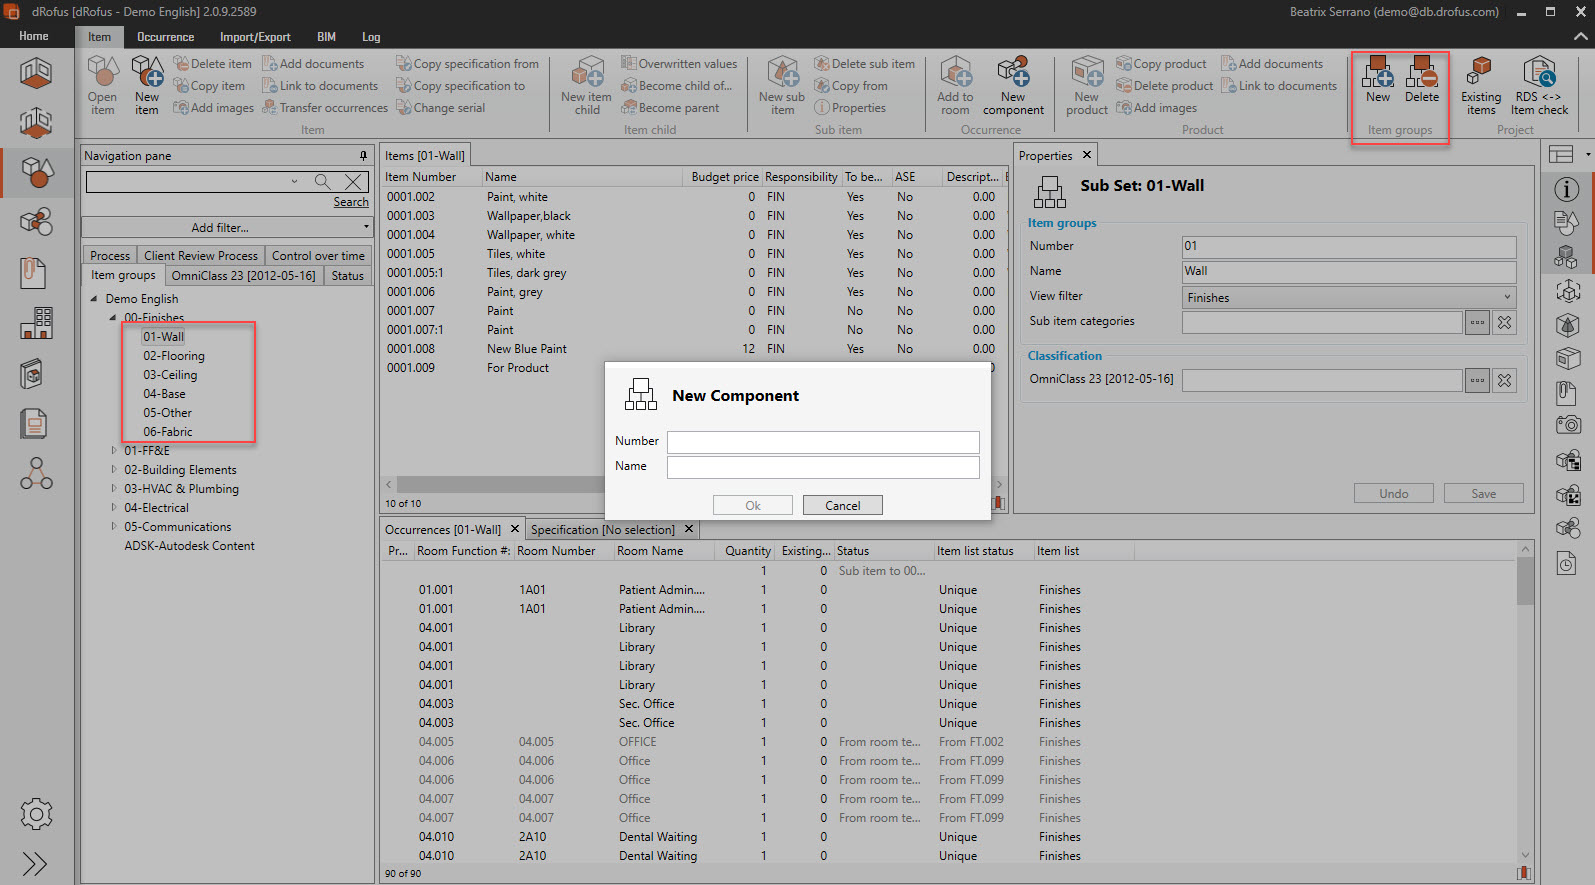Pin the Navigation pane
Viewport: 1595px width, 885px height.
point(363,156)
